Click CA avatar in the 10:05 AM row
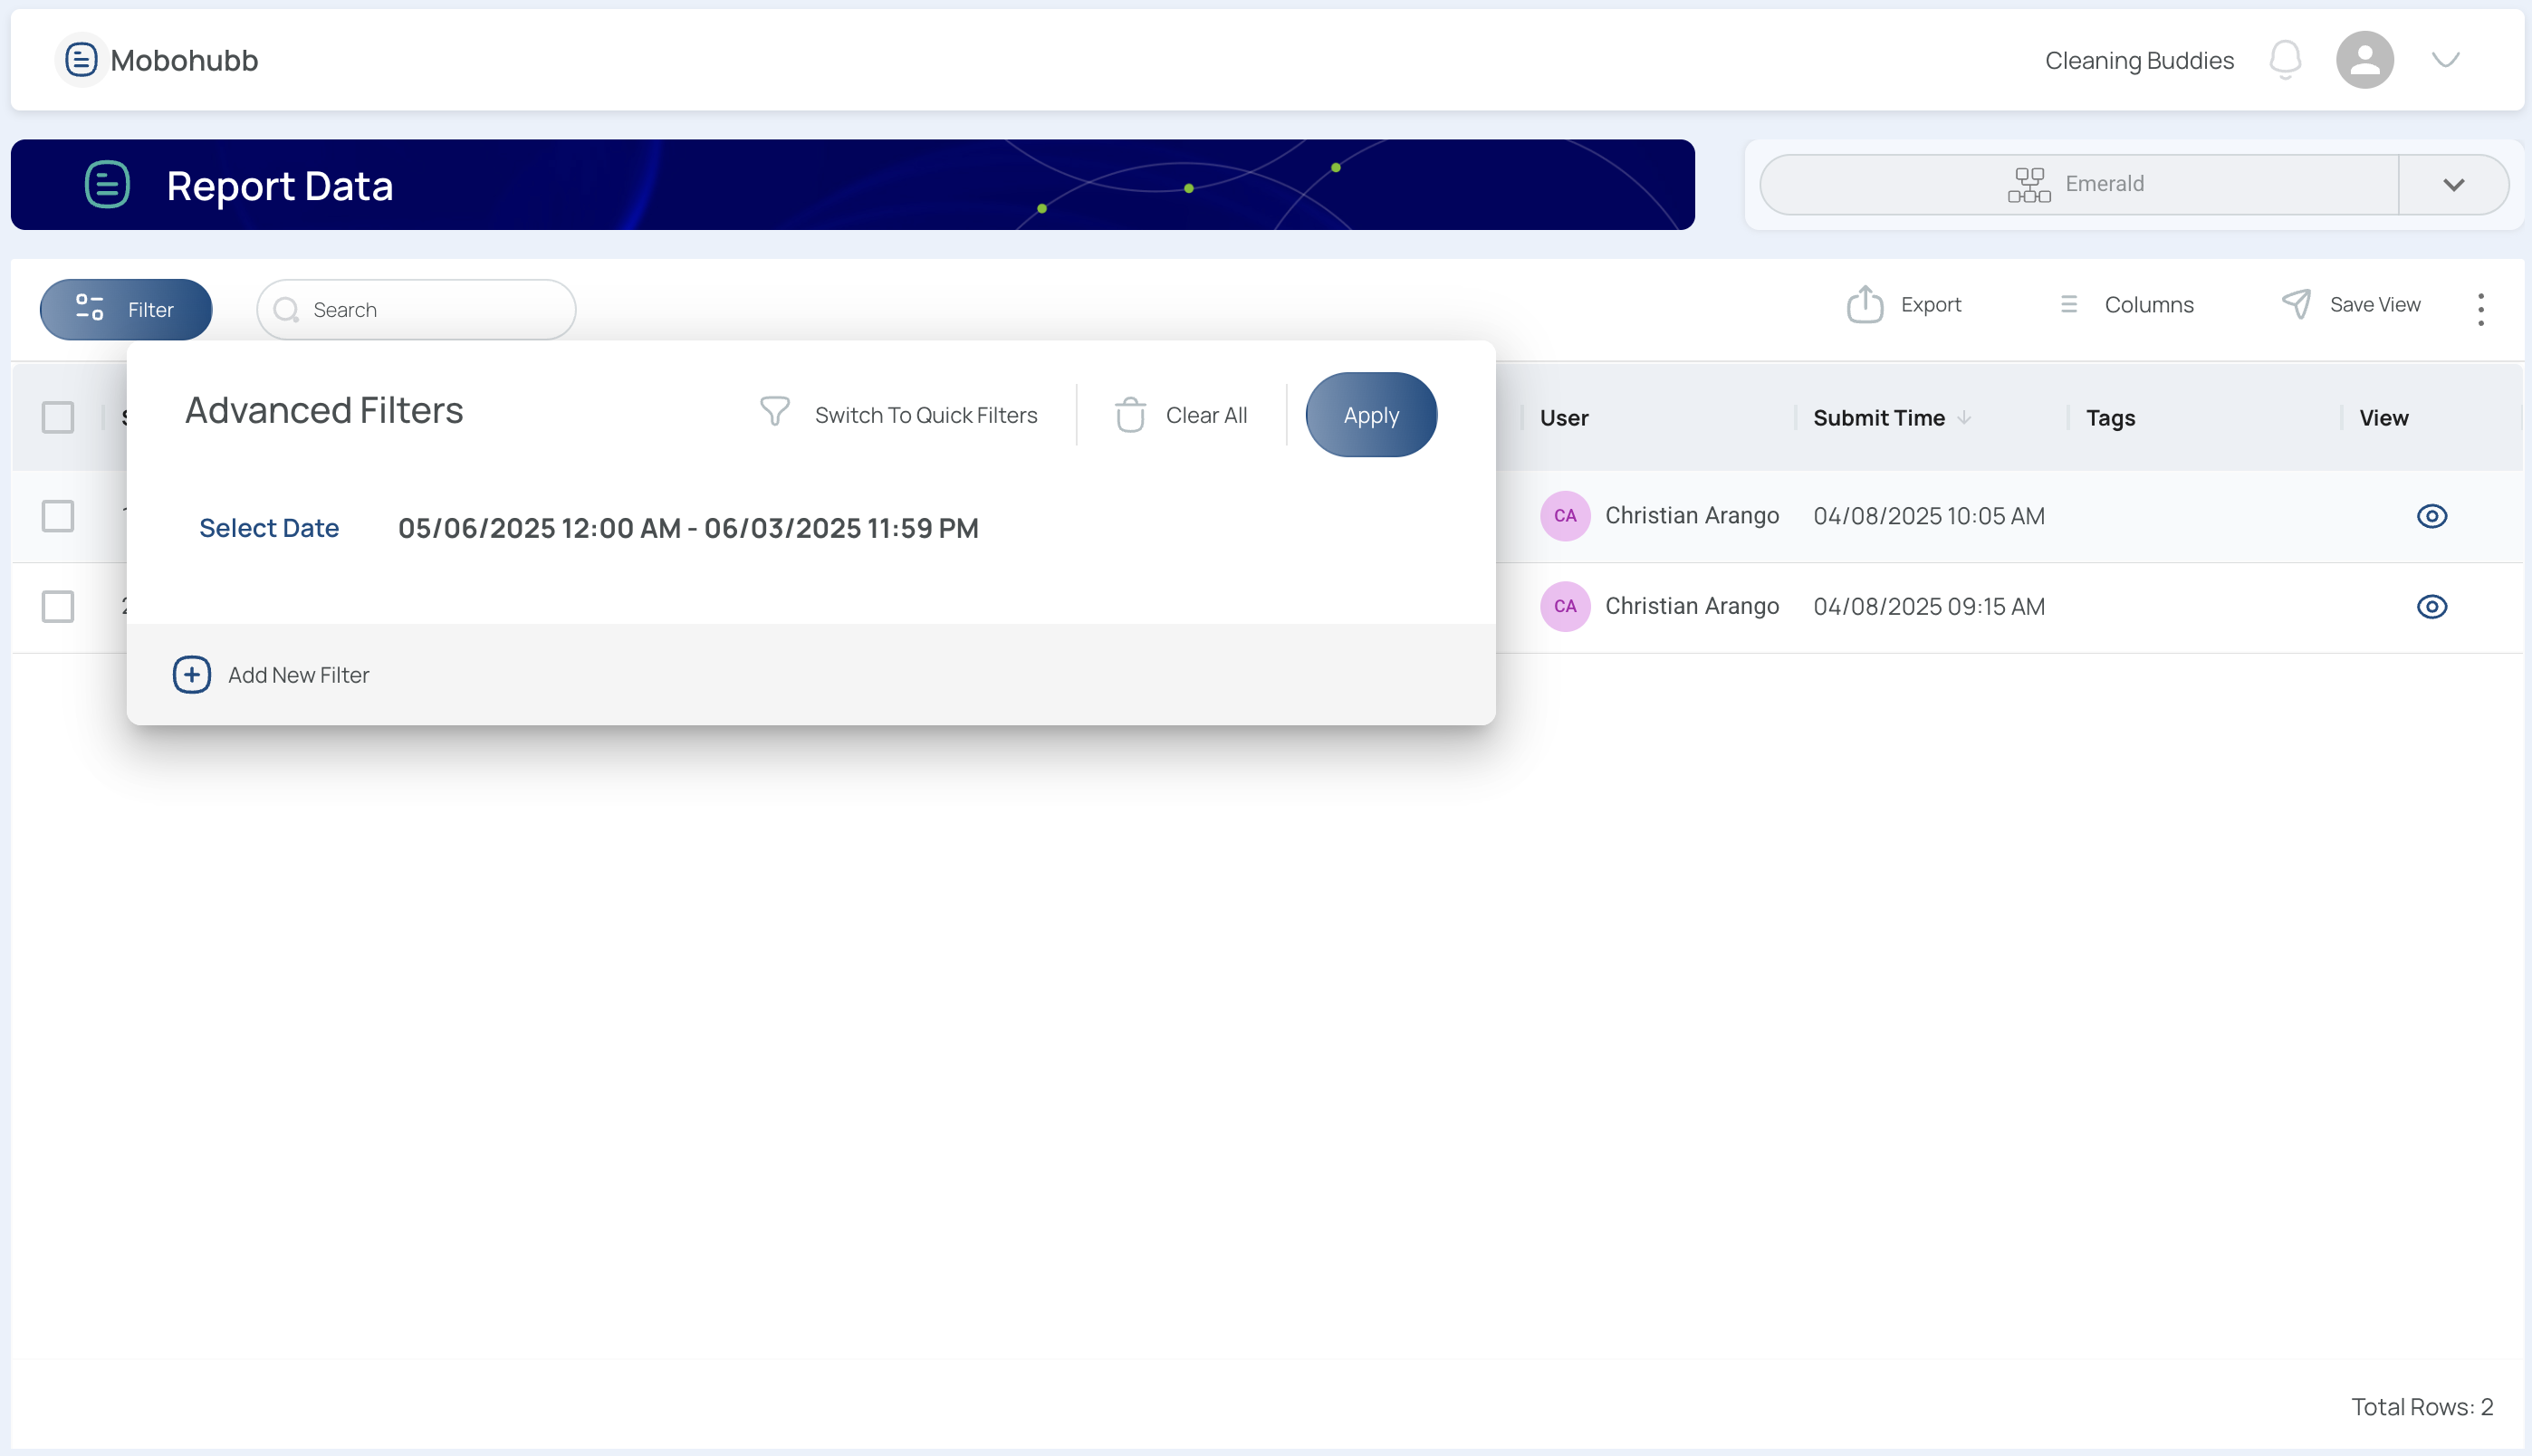2532x1456 pixels. tap(1565, 516)
